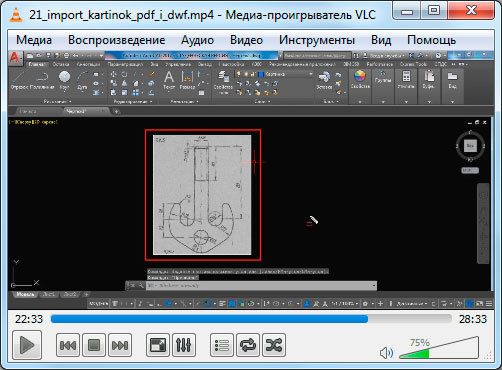Click the Утилиты calculator icon in video
The width and height of the screenshot is (502, 370).
click(x=406, y=76)
